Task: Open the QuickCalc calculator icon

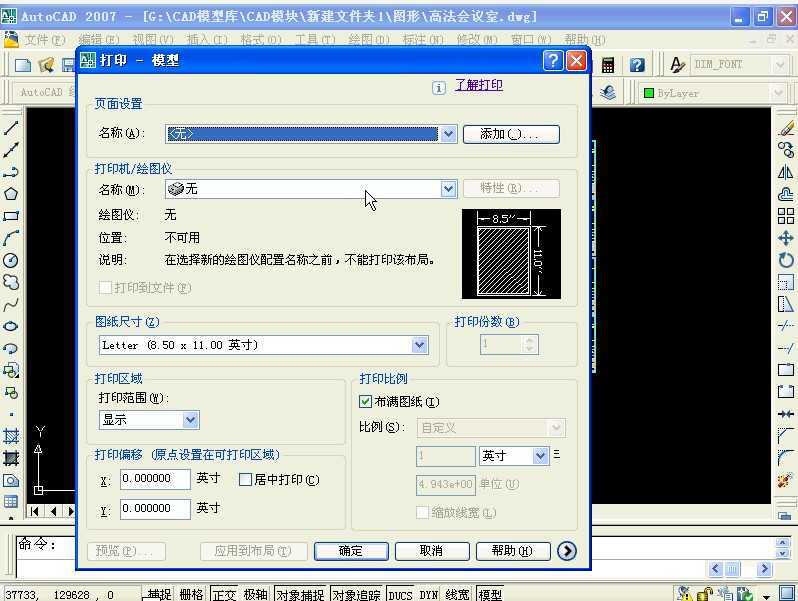Action: coord(608,65)
